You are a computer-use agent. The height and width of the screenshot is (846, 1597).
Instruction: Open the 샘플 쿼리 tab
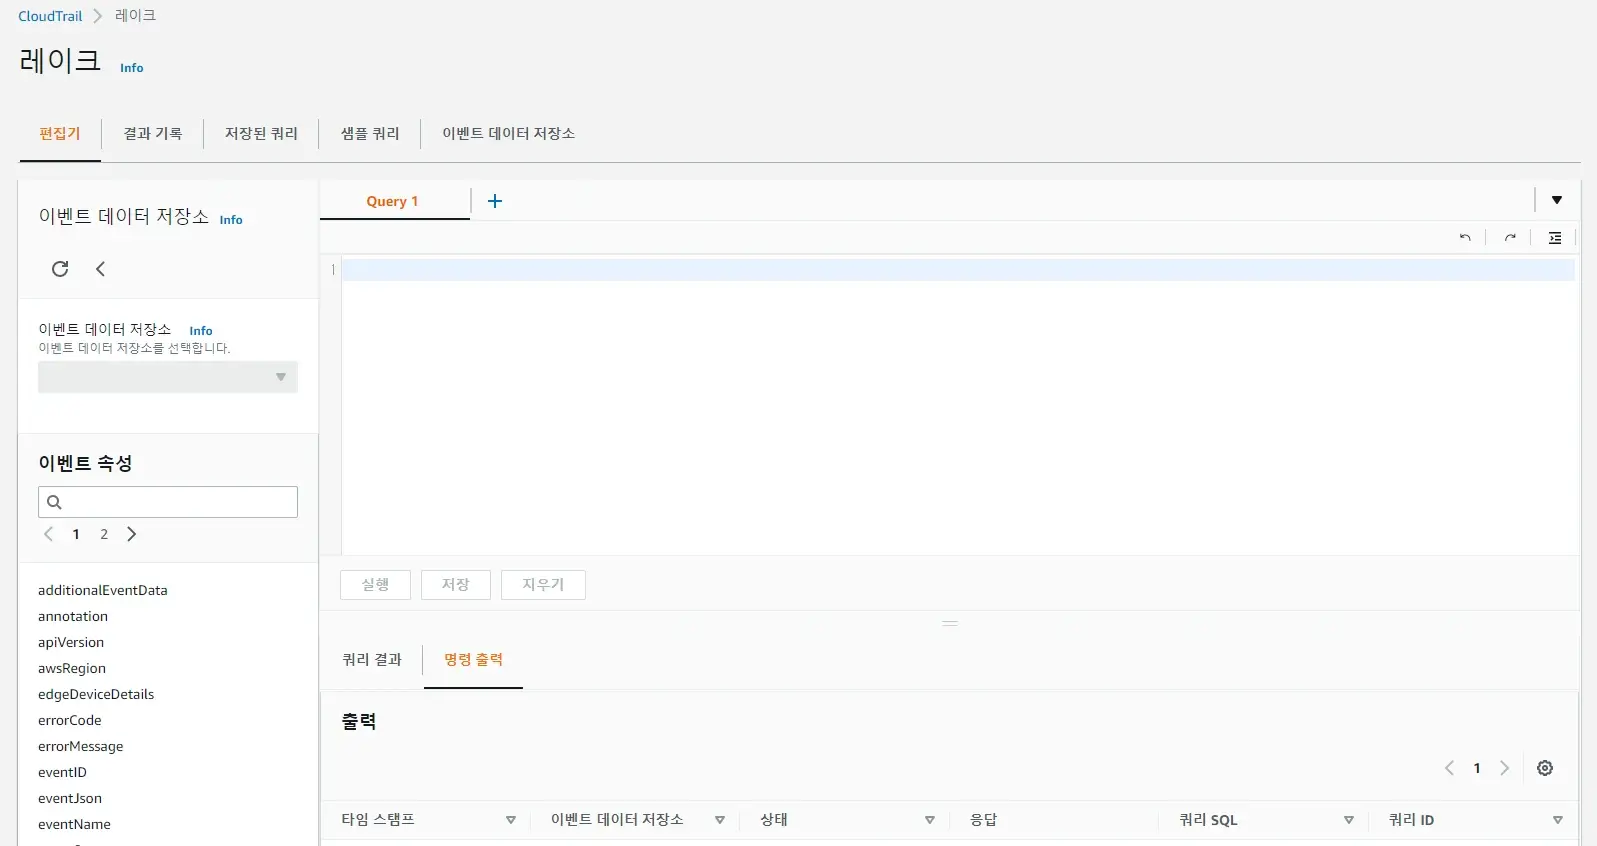tap(370, 134)
